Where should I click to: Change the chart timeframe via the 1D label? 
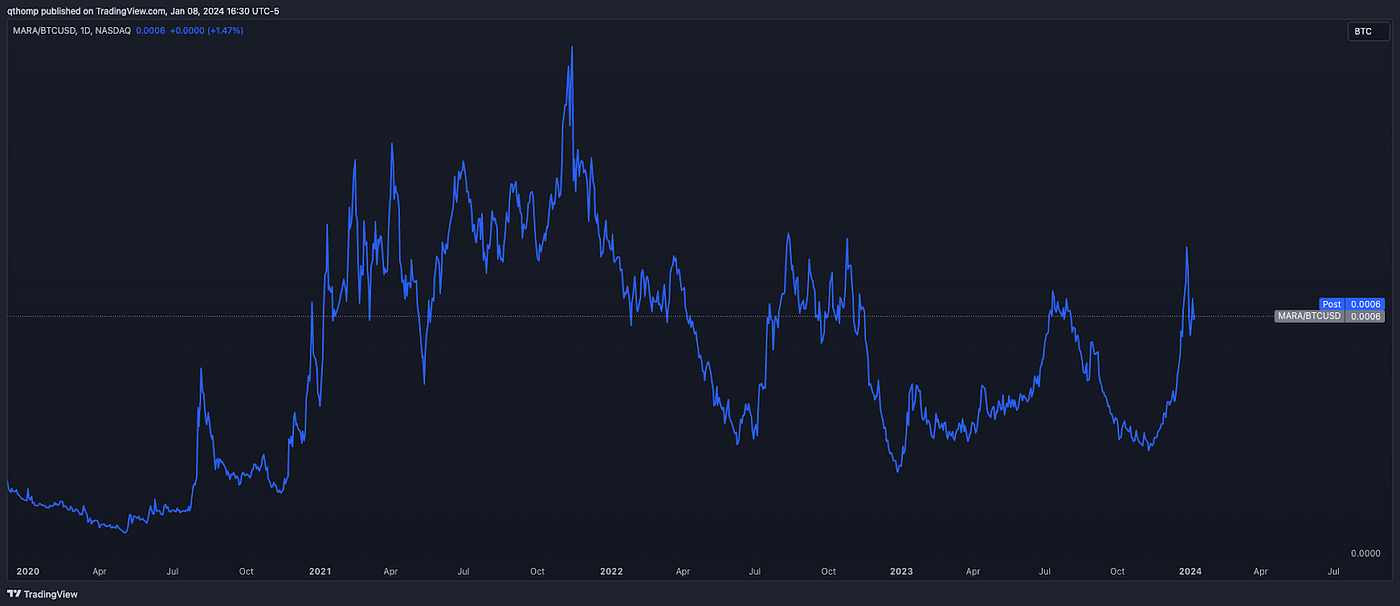click(x=85, y=31)
